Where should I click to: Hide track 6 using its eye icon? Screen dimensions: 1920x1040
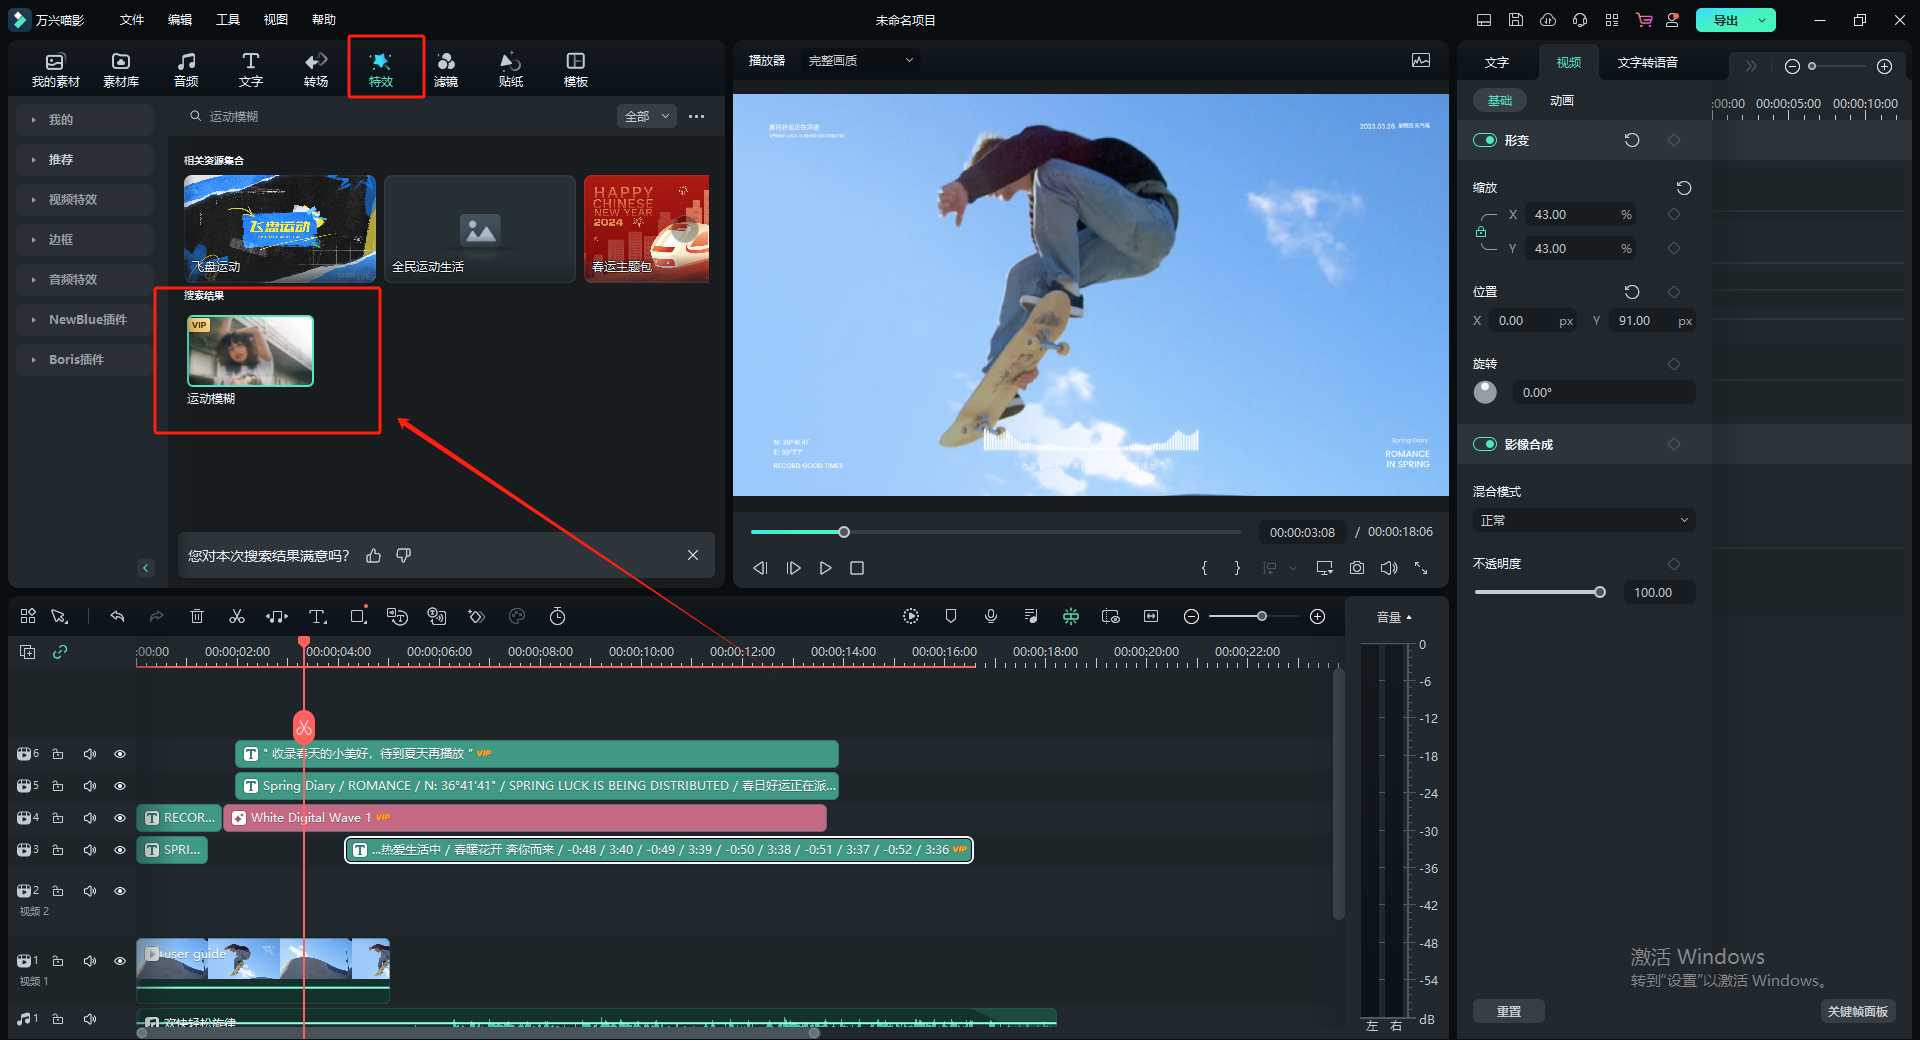[x=120, y=754]
